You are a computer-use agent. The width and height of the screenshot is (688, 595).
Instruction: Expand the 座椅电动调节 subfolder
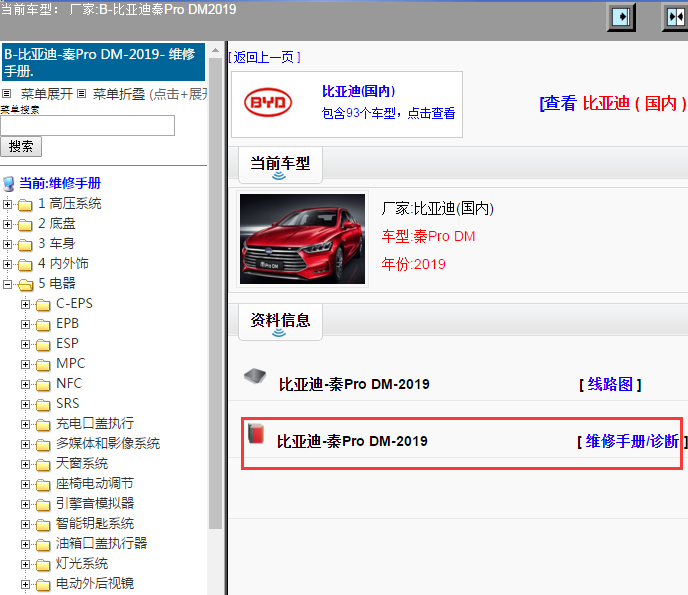click(25, 484)
